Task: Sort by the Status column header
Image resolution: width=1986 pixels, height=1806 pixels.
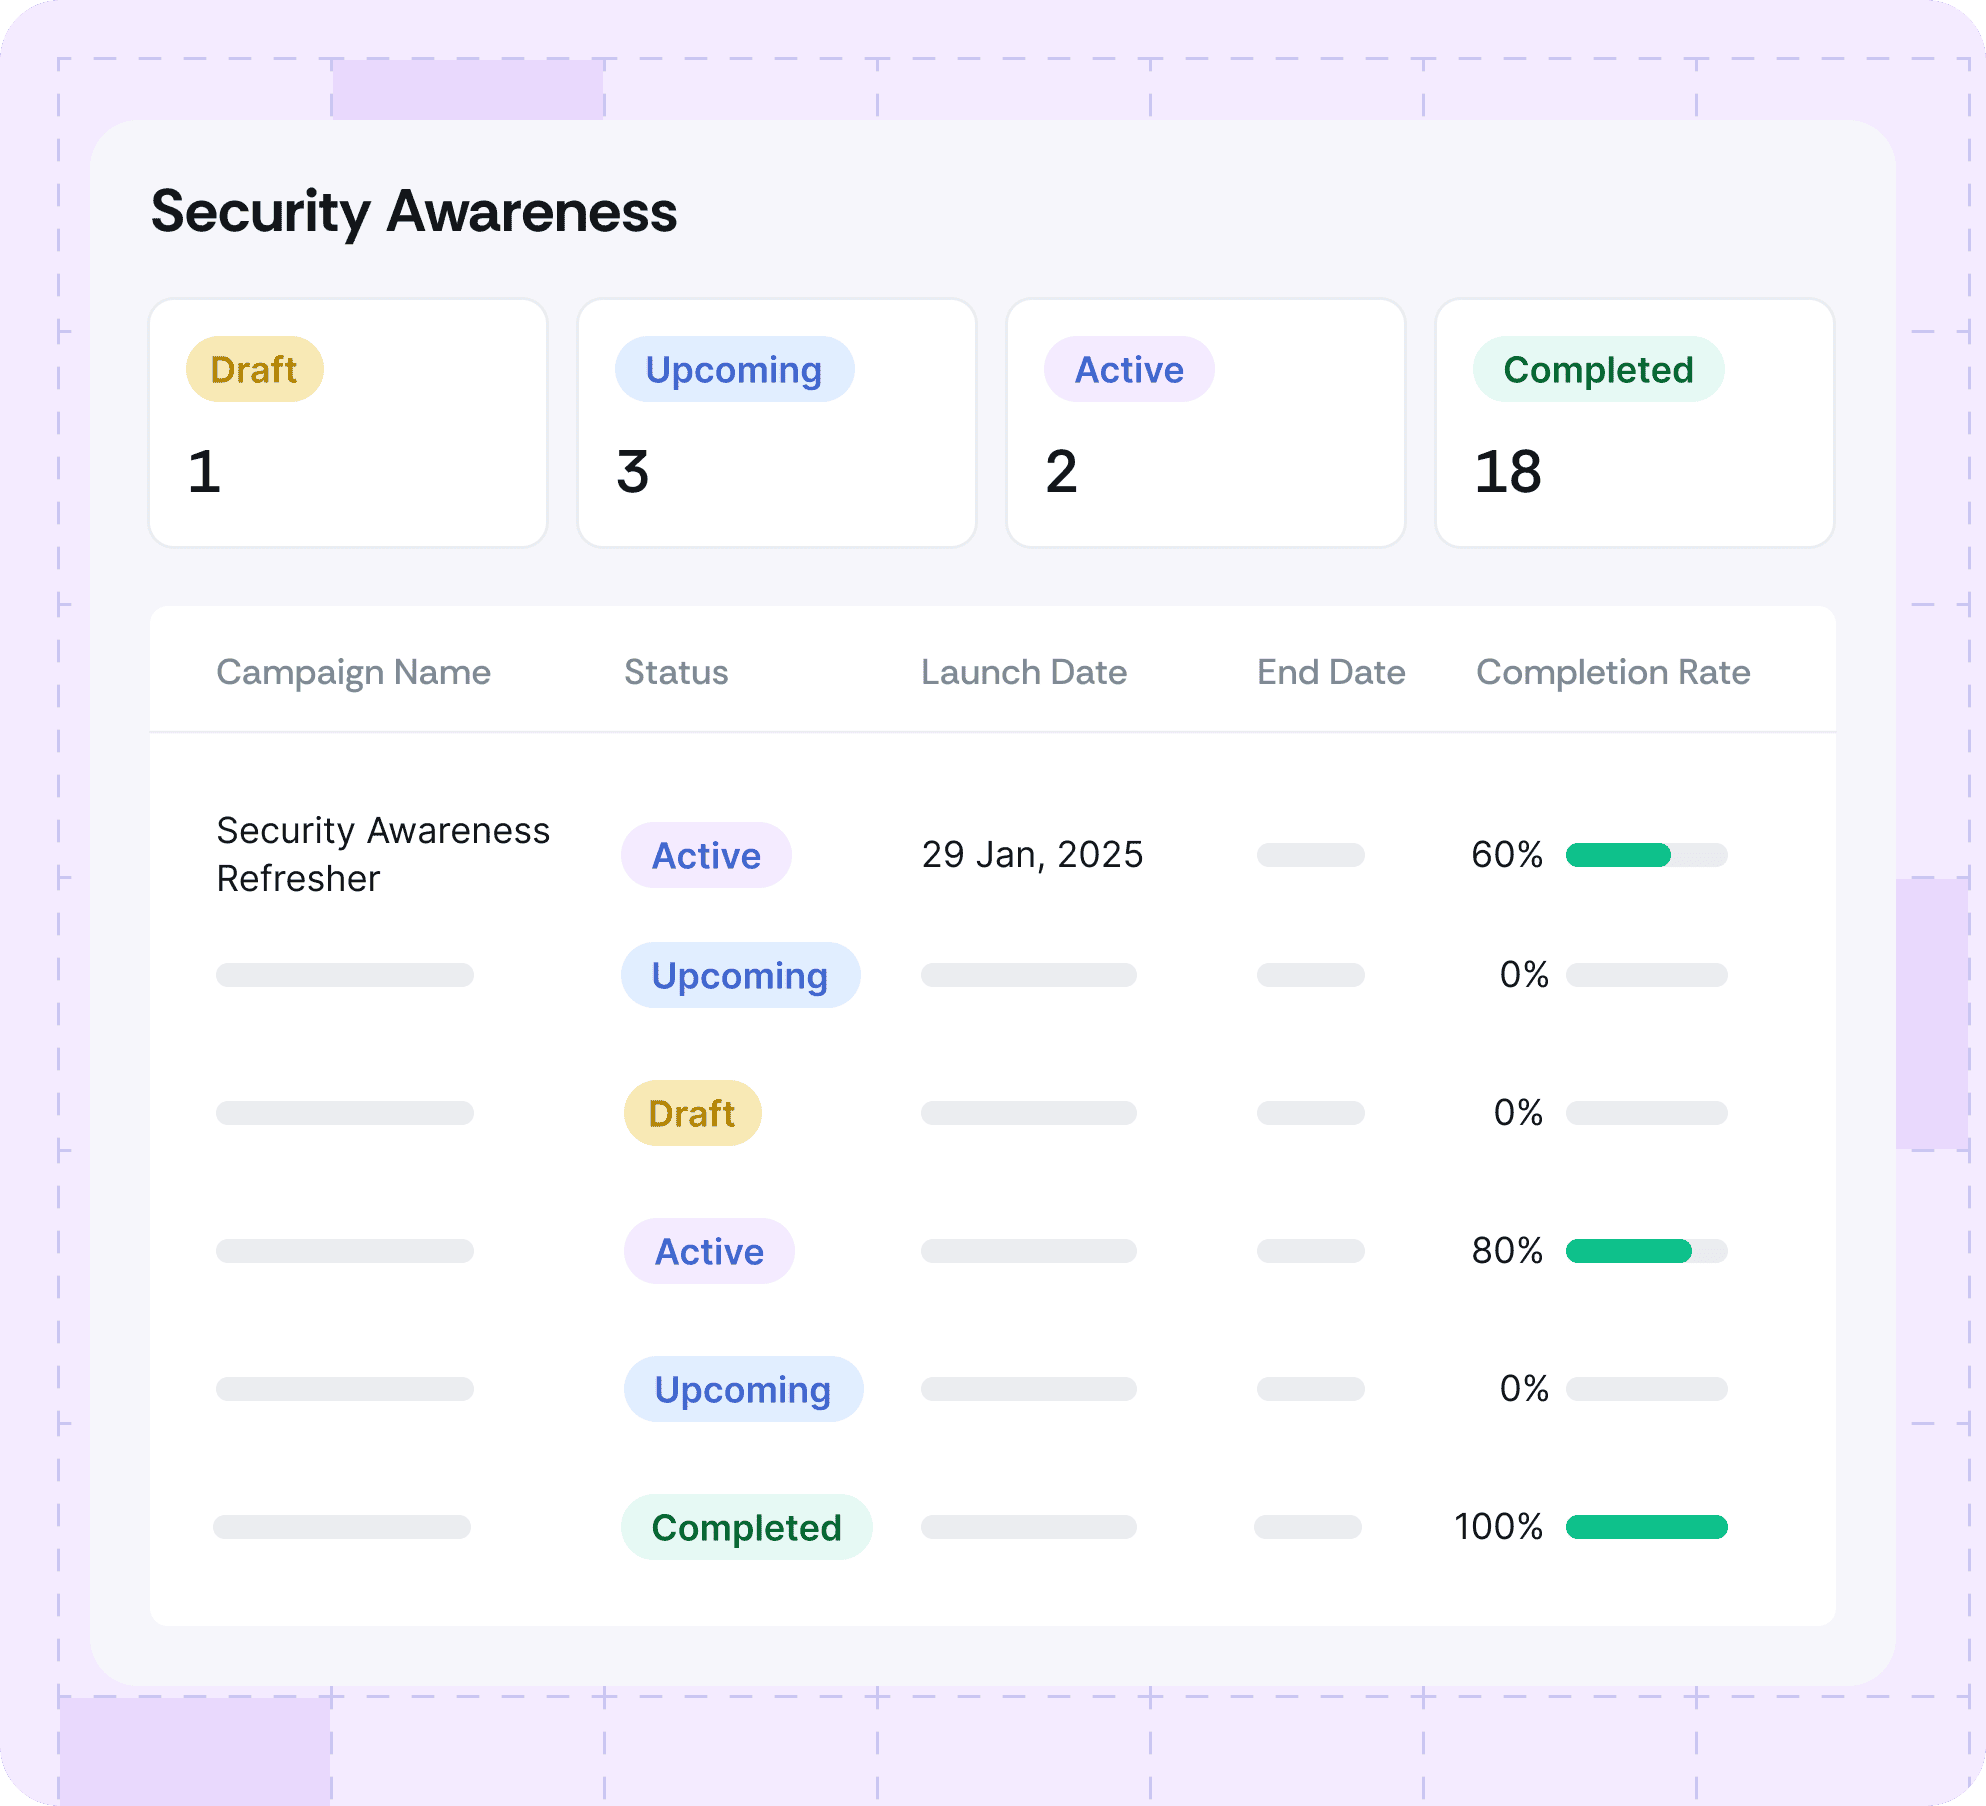Action: 676,672
